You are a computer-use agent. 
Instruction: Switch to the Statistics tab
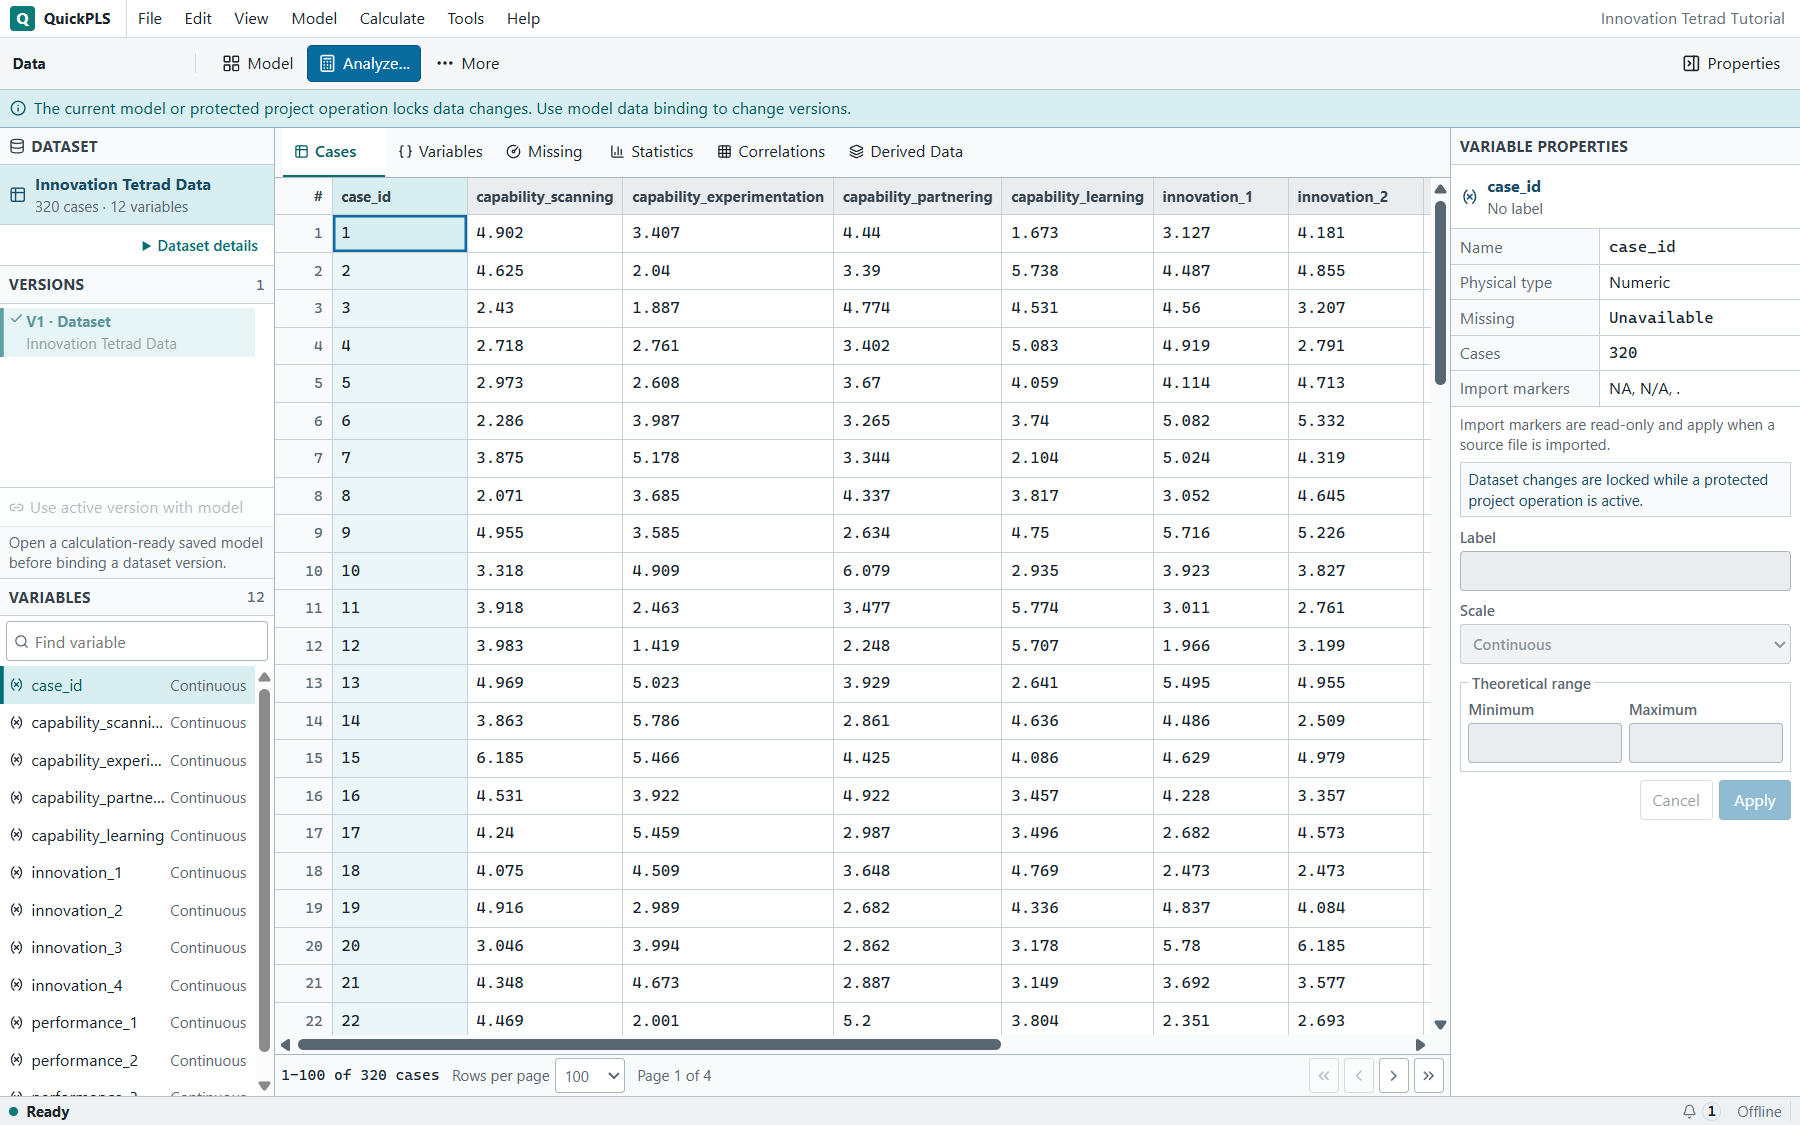652,151
